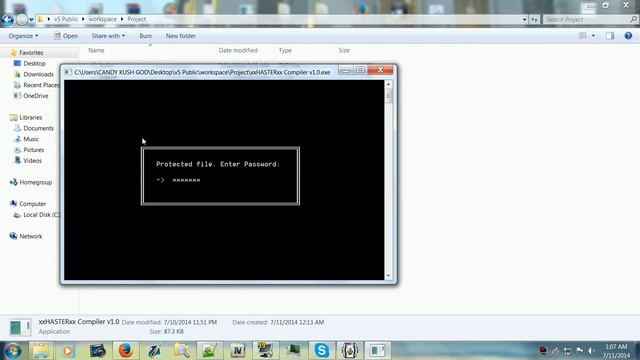Viewport: 640px width, 360px height.
Task: Click the masked password entry line
Action: pyautogui.click(x=178, y=180)
